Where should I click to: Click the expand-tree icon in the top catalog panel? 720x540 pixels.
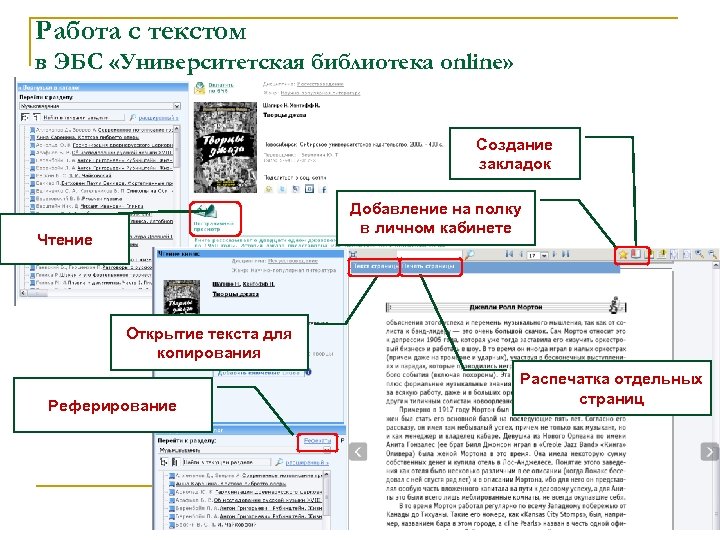[x=25, y=118]
